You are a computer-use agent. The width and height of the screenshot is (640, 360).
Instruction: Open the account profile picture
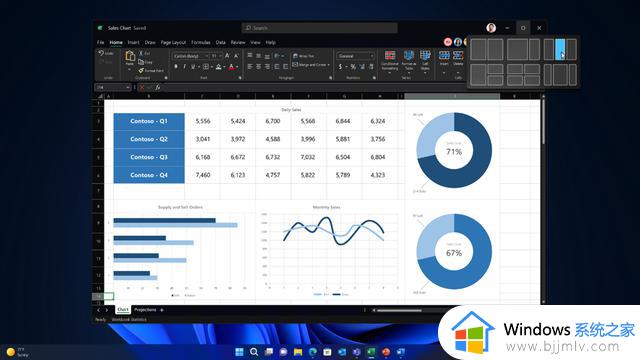[x=491, y=28]
